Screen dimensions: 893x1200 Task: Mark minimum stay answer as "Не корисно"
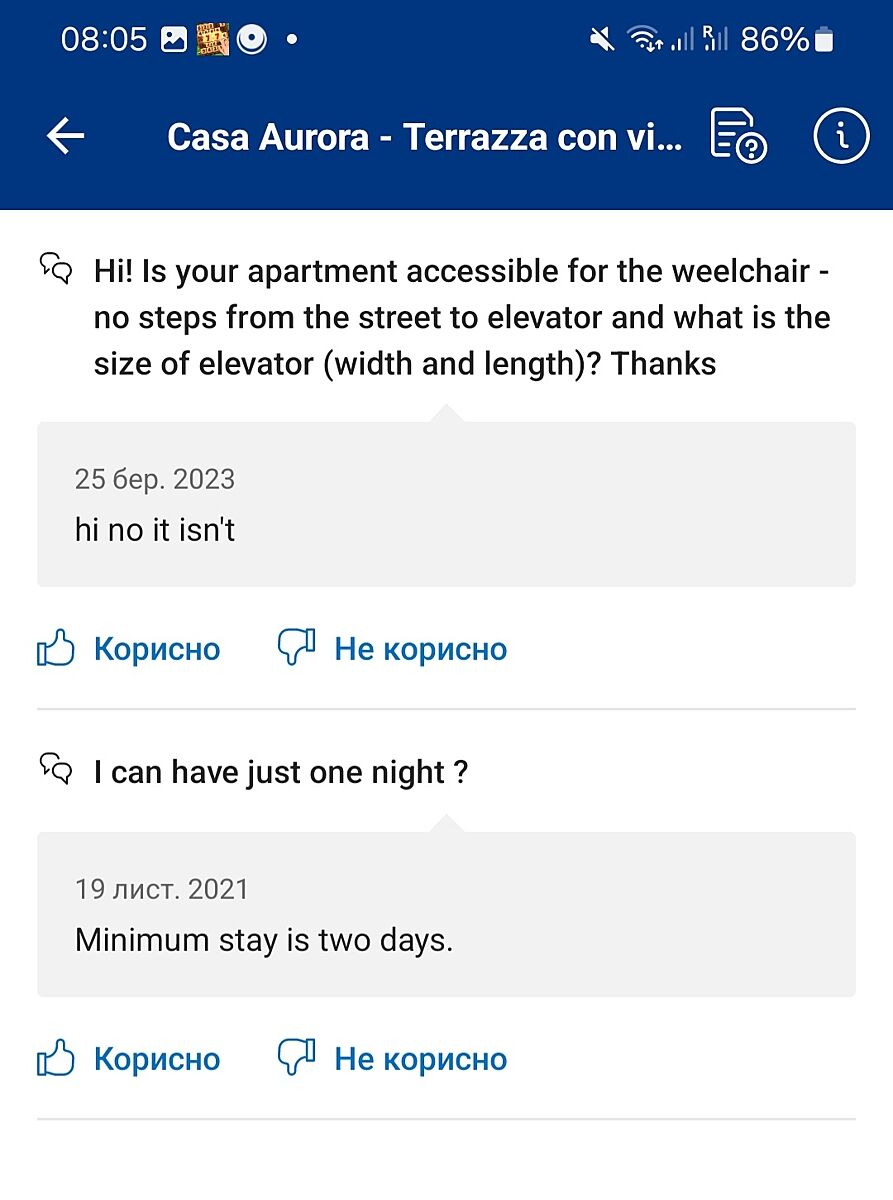(x=420, y=1059)
